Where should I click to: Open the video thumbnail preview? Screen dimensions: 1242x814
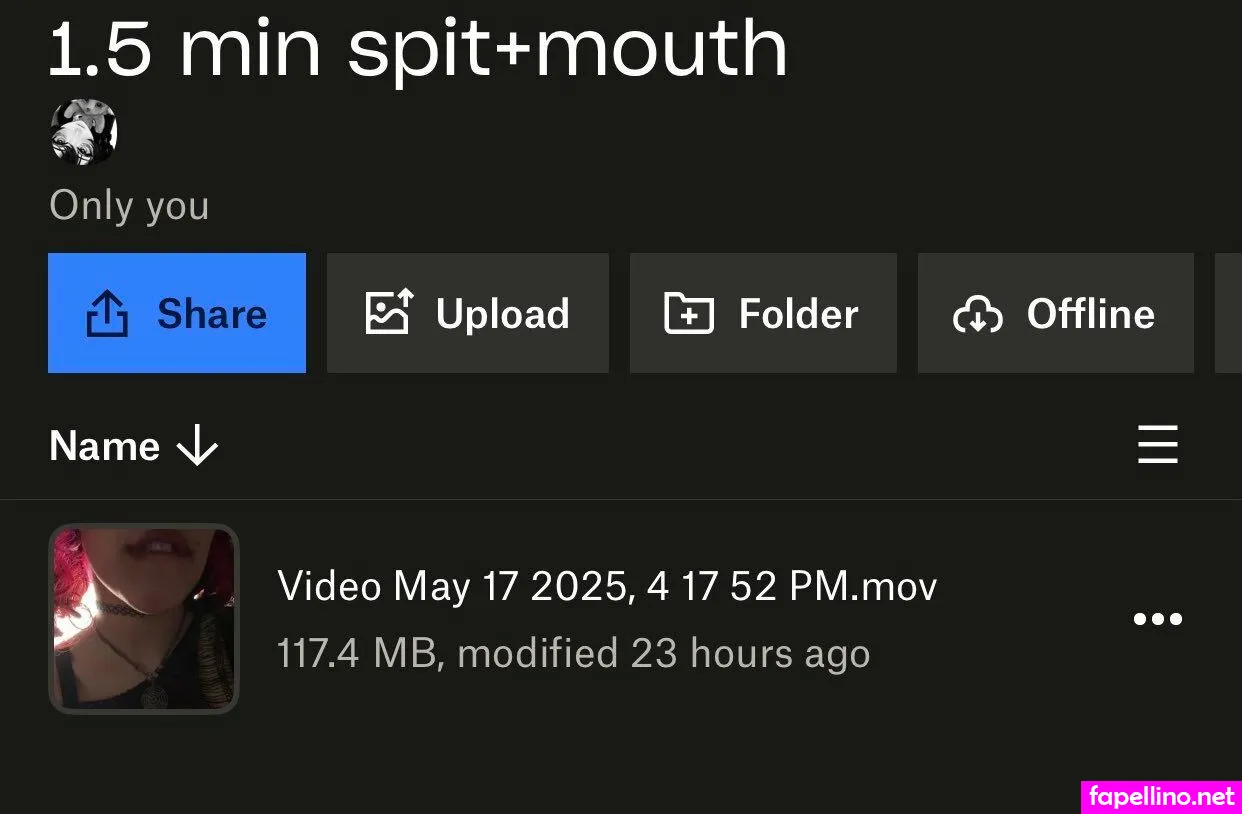click(144, 619)
